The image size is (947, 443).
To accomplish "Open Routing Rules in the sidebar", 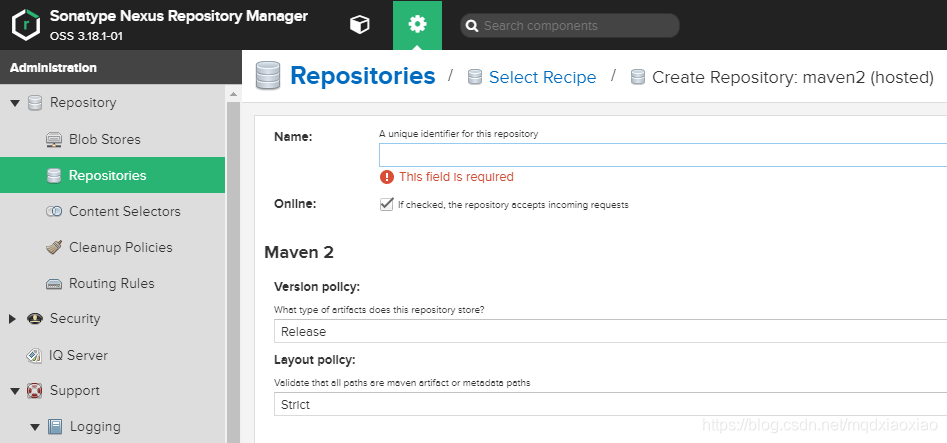I will click(x=112, y=283).
